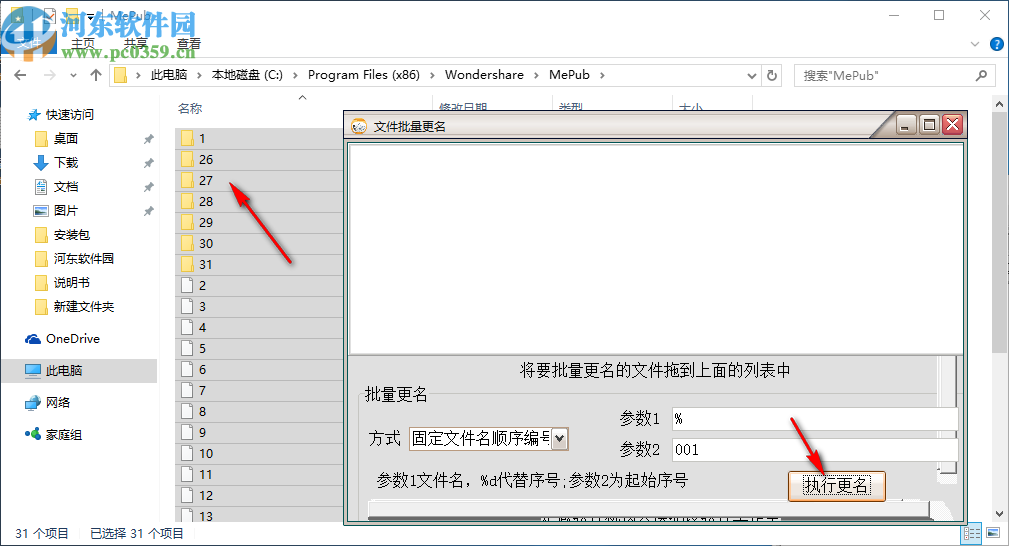Viewport: 1009px width, 546px height.
Task: Open the recent locations dropdown chevron
Action: pyautogui.click(x=73, y=75)
